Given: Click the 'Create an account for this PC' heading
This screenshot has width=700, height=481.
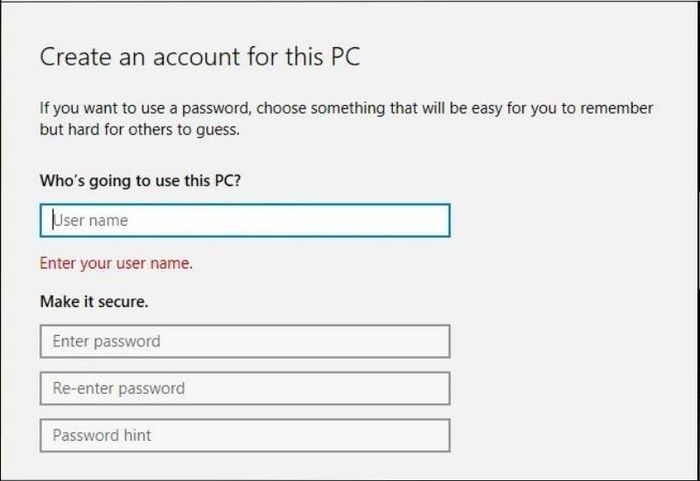Looking at the screenshot, I should 200,57.
